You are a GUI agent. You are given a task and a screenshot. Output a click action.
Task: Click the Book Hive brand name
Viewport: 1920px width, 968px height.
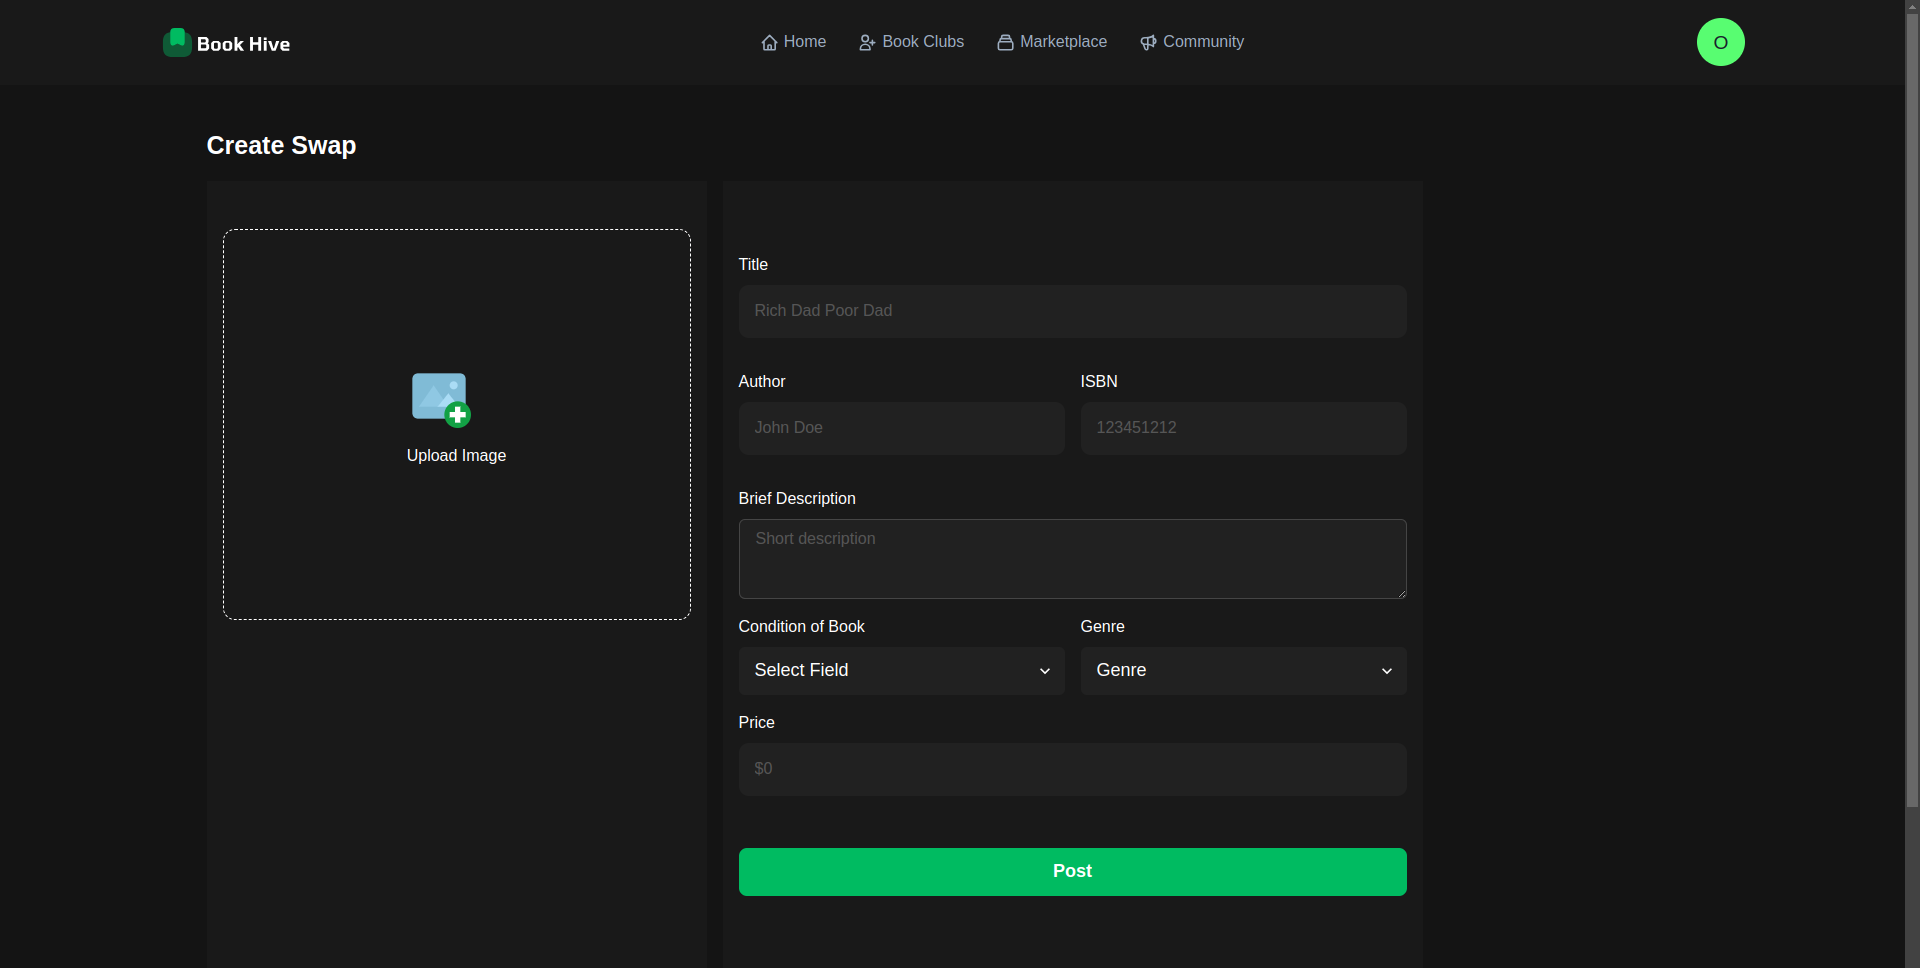click(243, 44)
